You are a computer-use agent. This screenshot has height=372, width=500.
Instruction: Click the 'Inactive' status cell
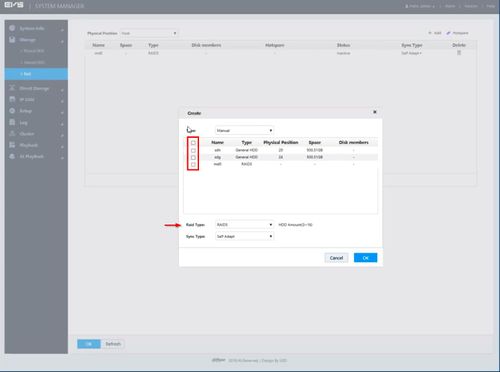pyautogui.click(x=343, y=53)
